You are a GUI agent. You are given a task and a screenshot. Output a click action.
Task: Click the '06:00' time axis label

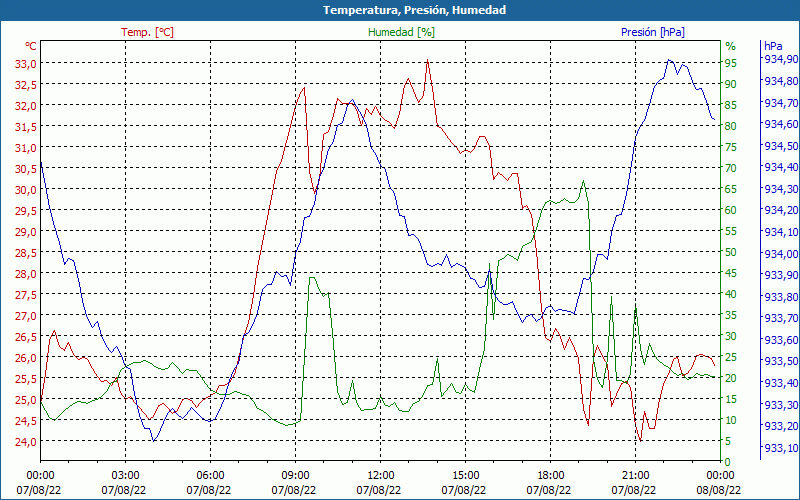click(210, 475)
